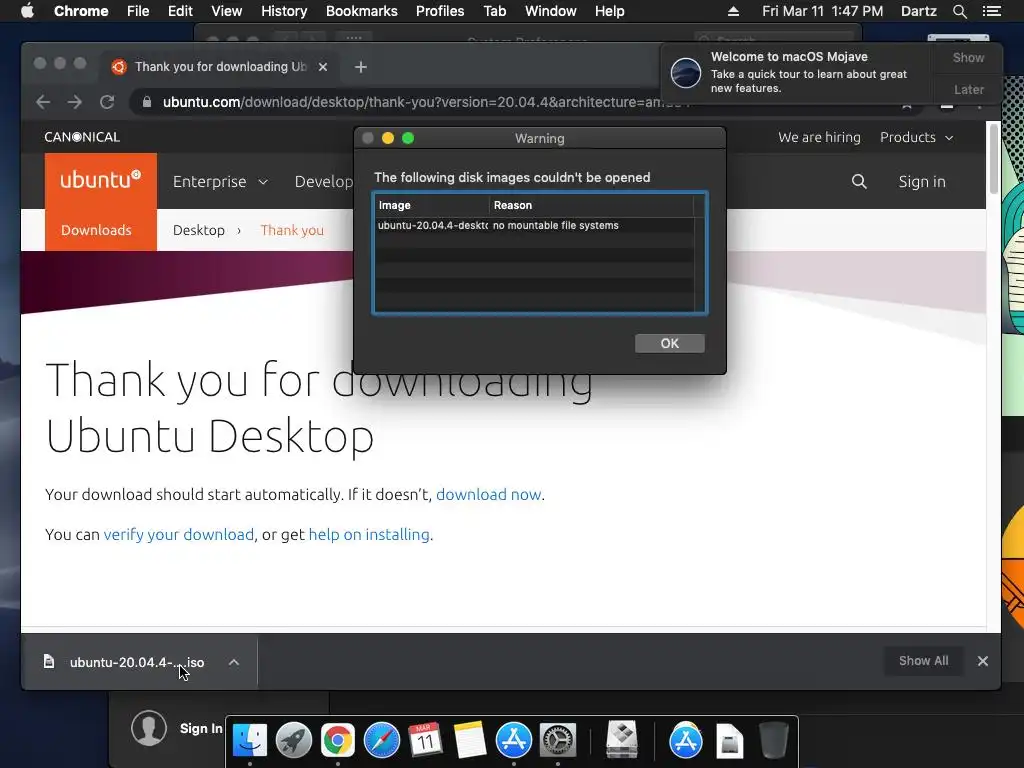The image size is (1024, 768).
Task: Open the Profiles menu
Action: pyautogui.click(x=440, y=11)
